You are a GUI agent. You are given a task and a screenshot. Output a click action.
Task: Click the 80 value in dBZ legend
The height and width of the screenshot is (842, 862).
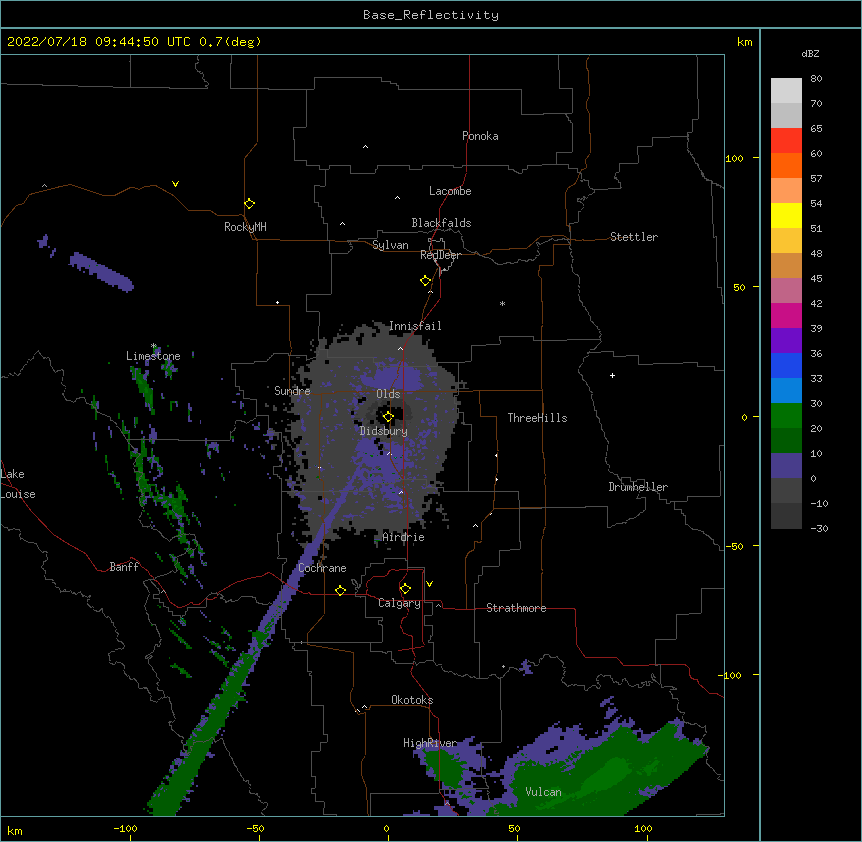point(816,79)
